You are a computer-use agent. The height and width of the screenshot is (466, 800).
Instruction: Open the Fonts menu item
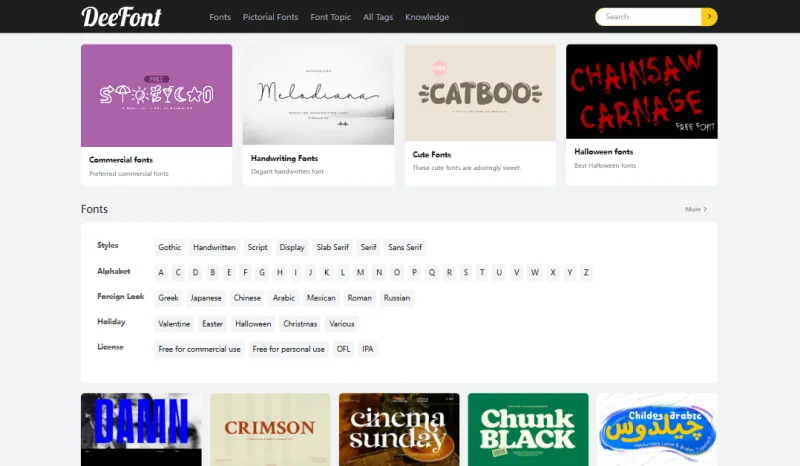click(220, 17)
